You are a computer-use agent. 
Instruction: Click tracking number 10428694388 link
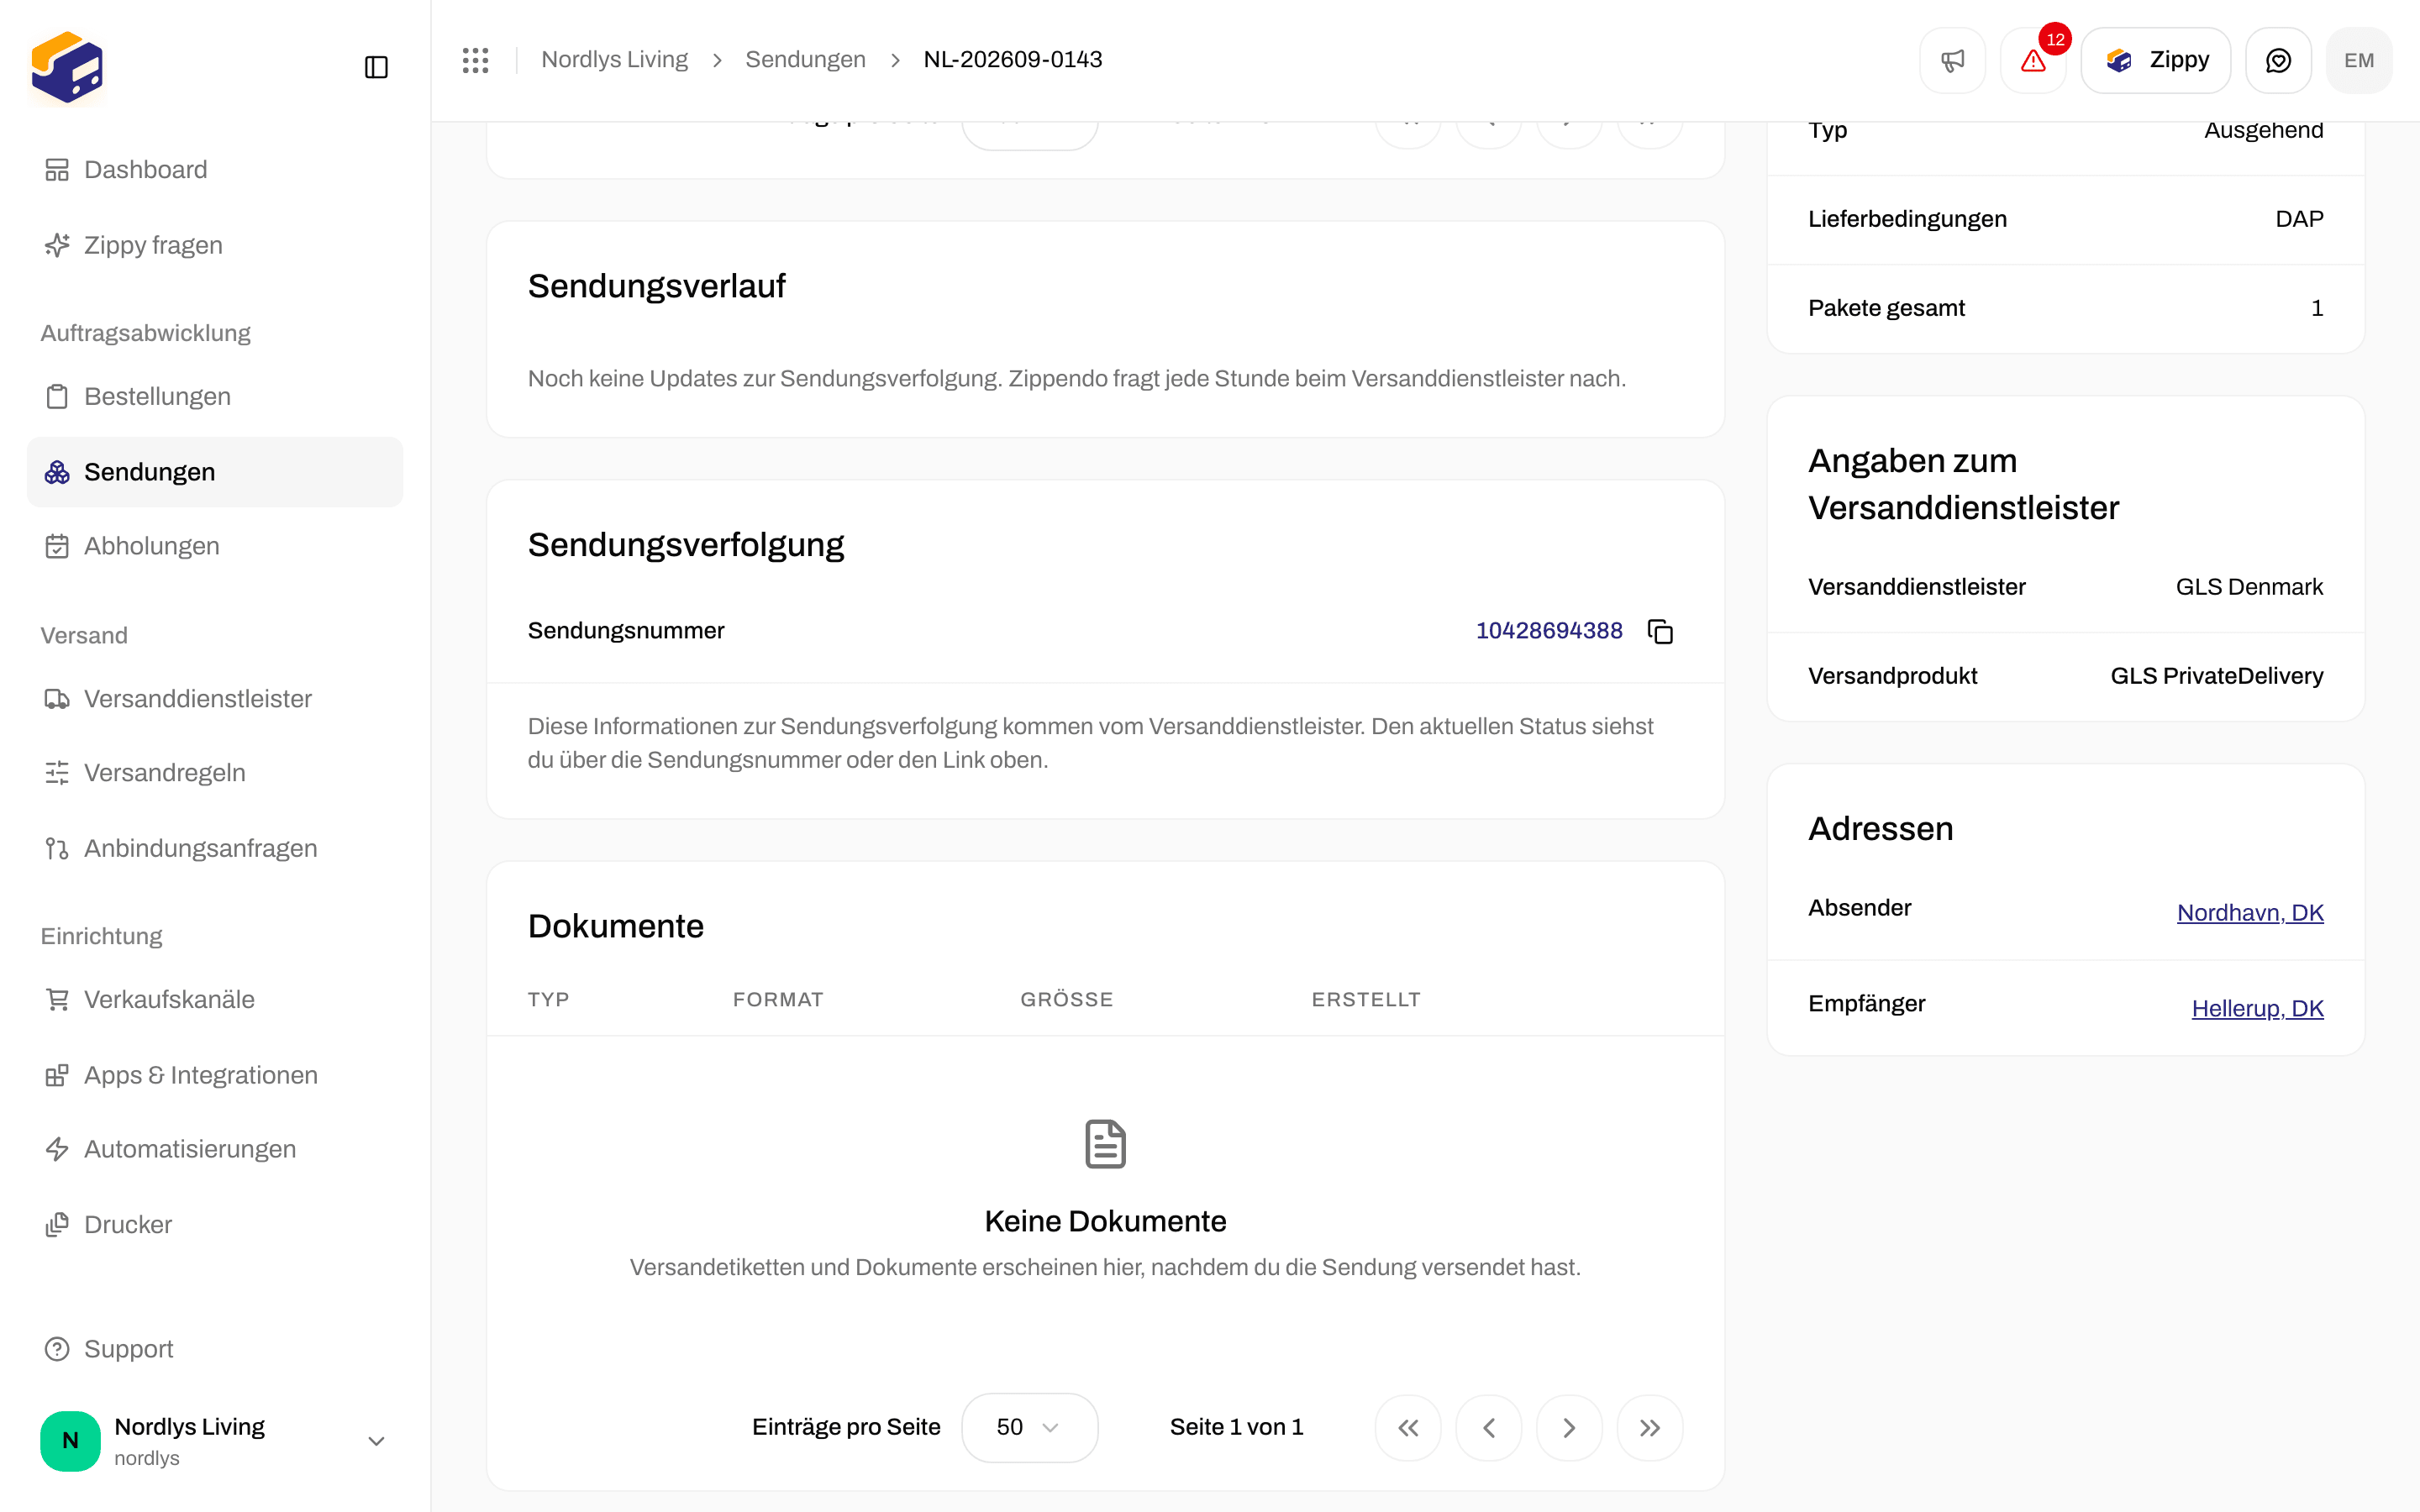coord(1549,630)
